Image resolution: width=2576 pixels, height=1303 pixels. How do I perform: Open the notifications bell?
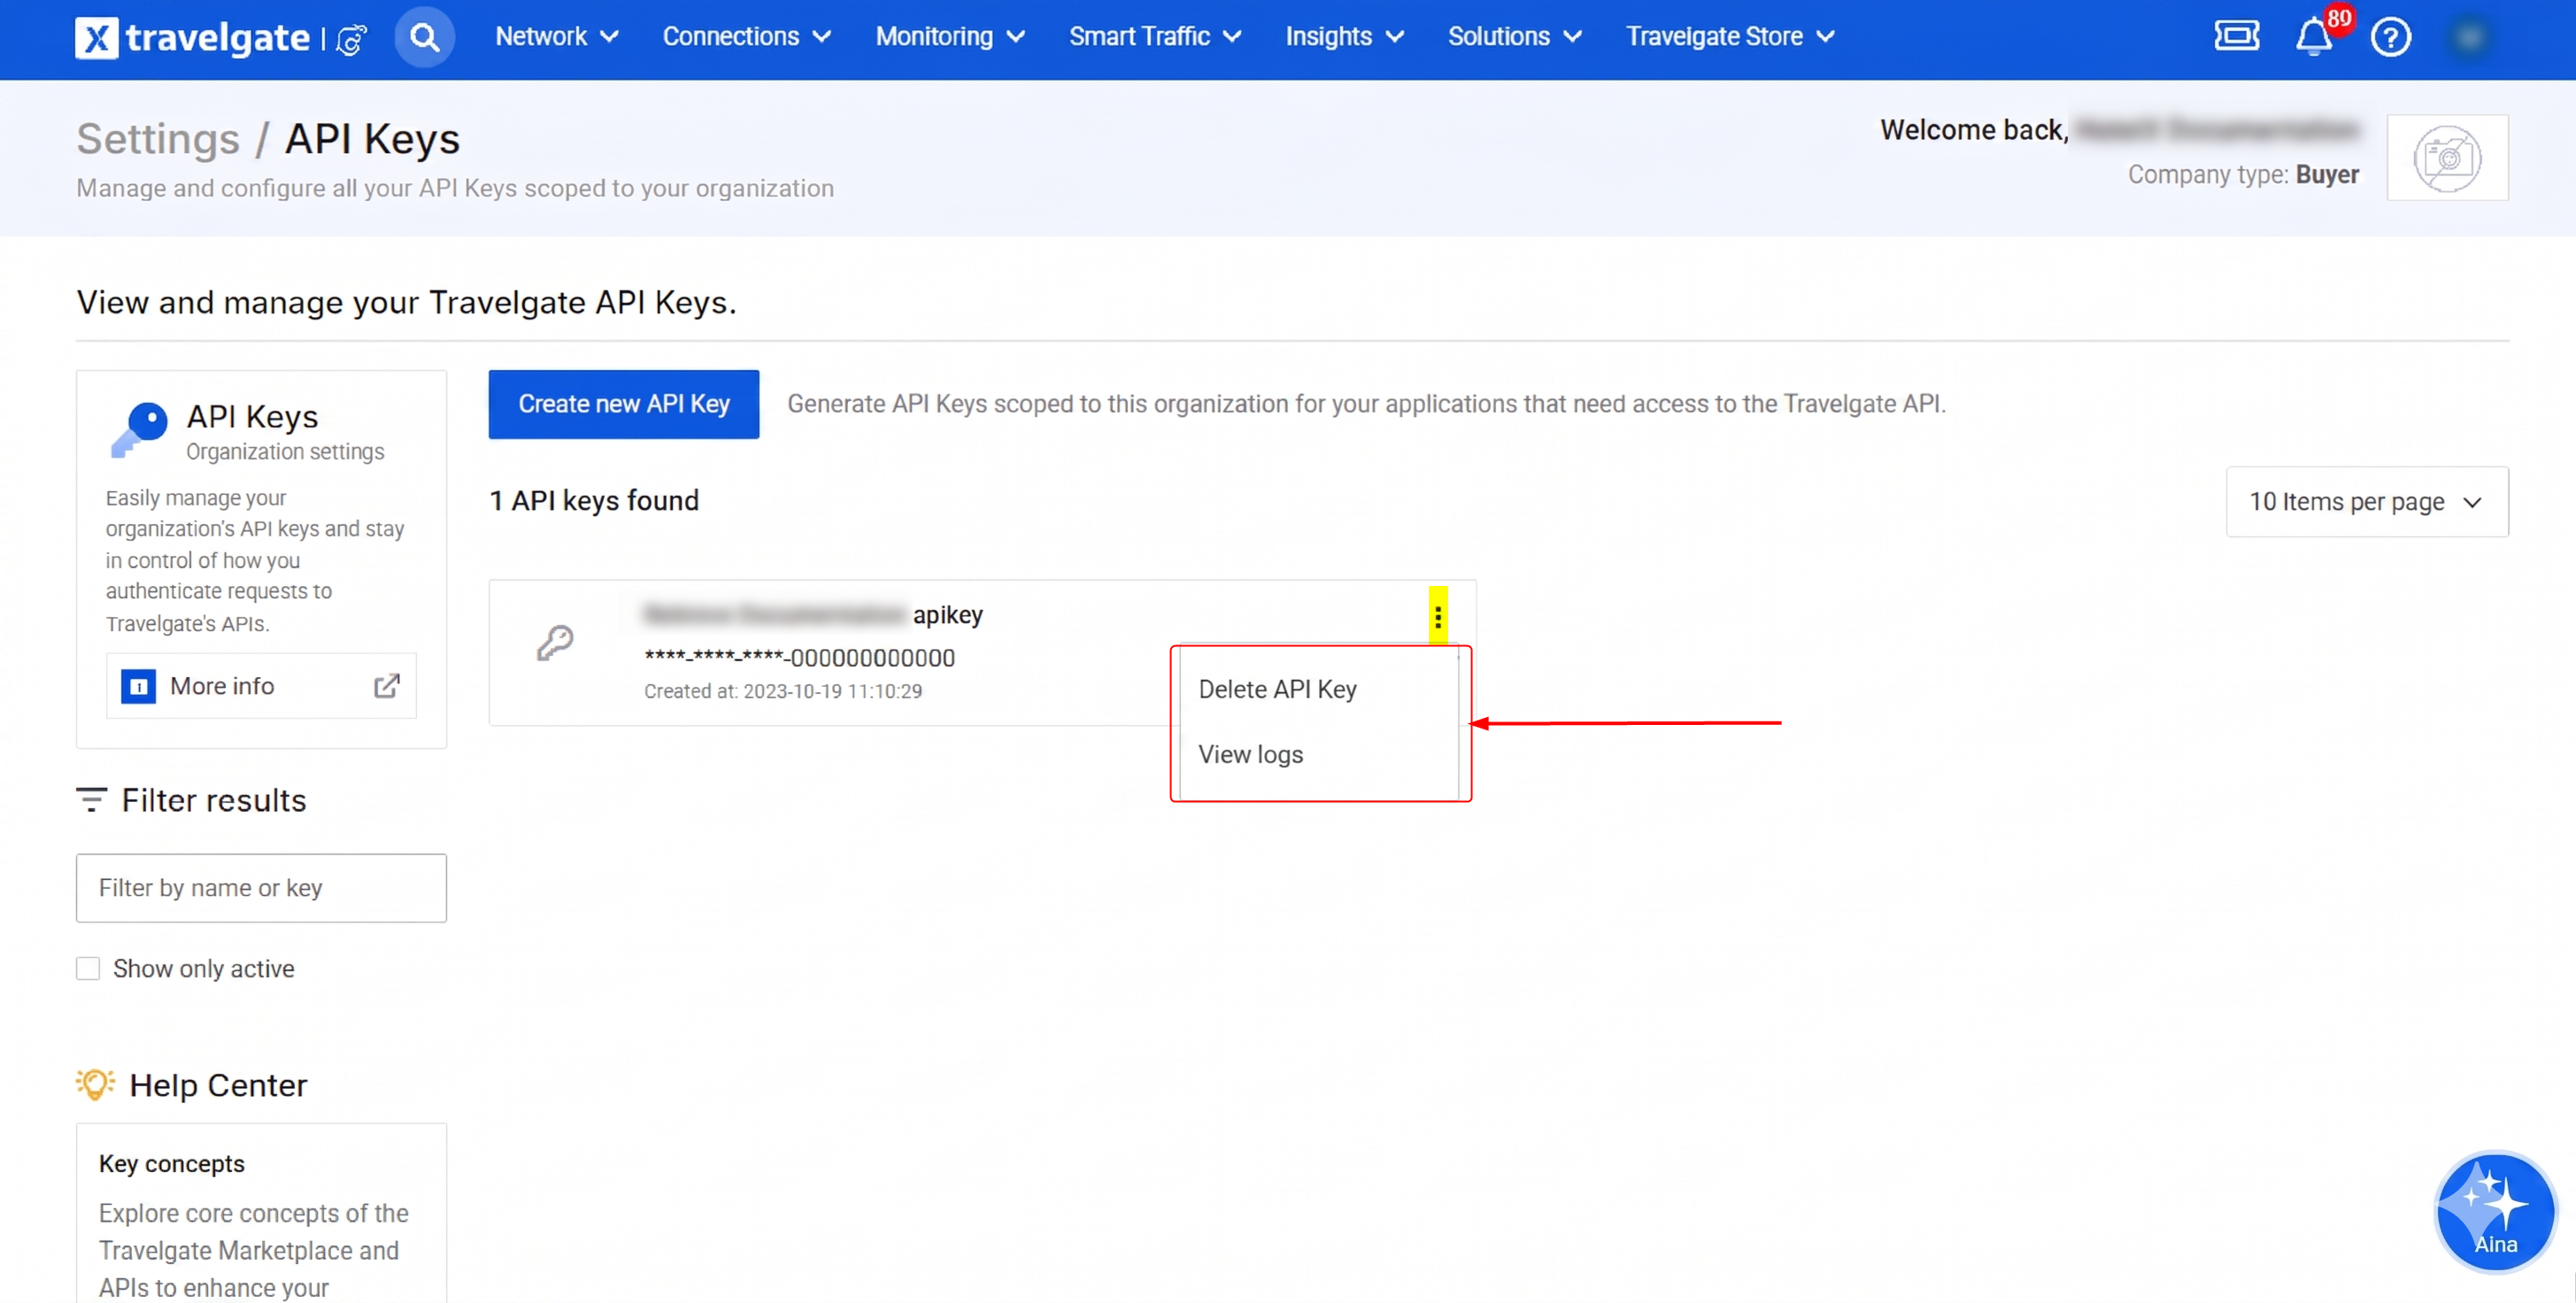tap(2313, 38)
